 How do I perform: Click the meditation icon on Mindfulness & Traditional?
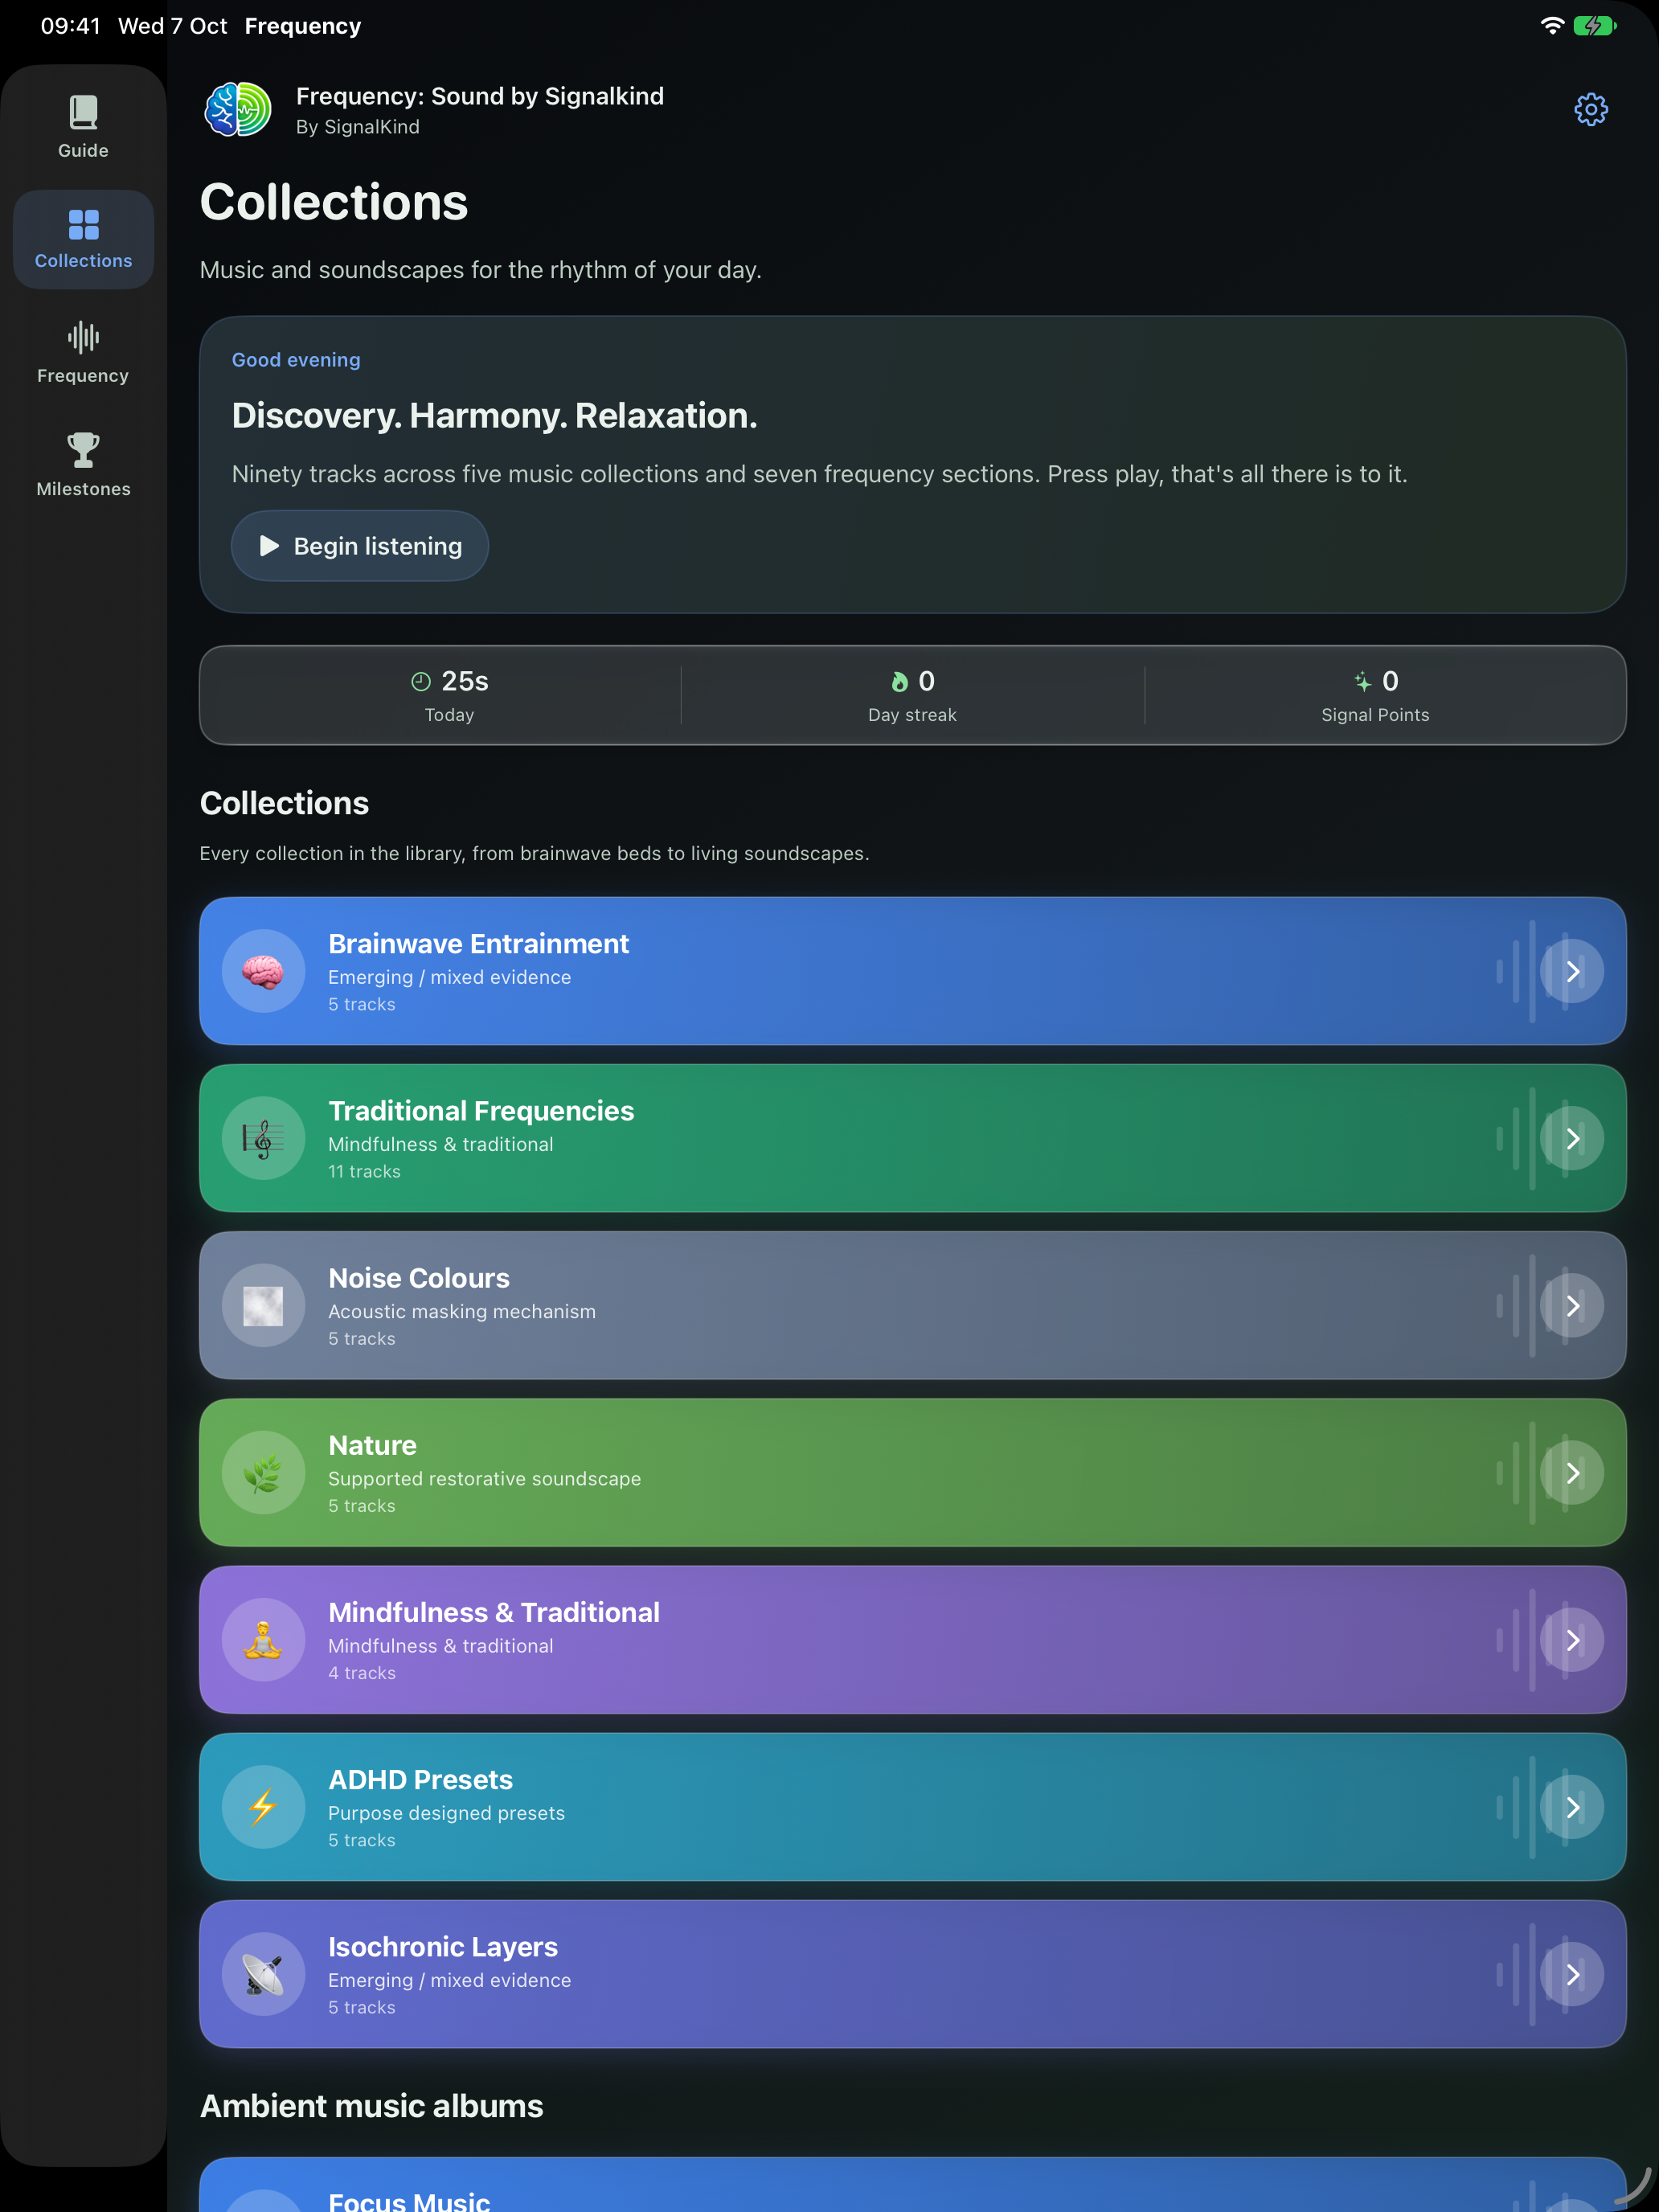tap(263, 1640)
